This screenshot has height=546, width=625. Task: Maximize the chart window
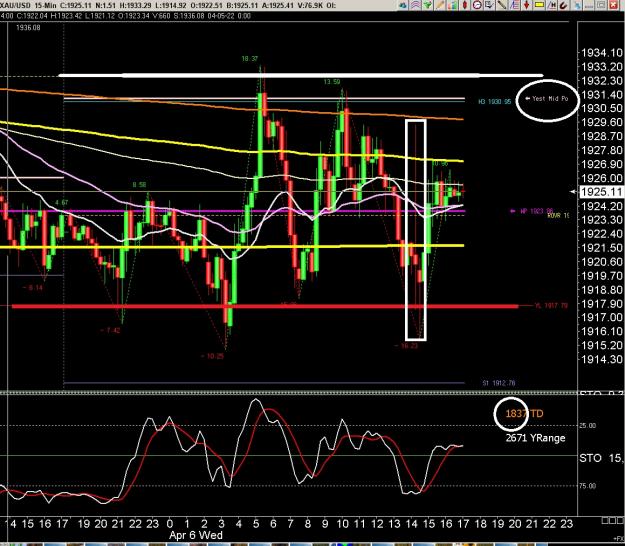tap(601, 5)
